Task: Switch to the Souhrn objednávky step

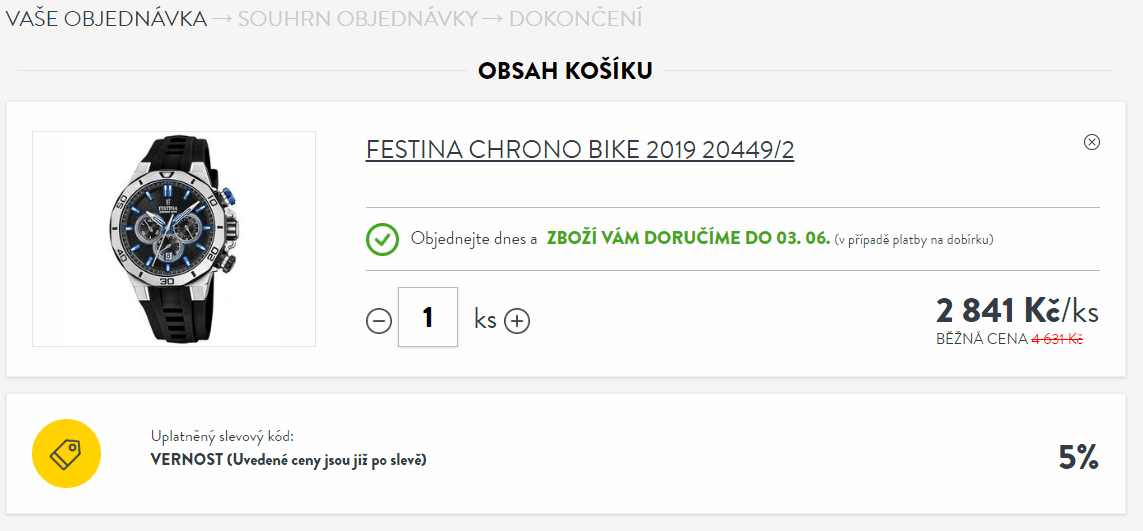Action: click(358, 19)
